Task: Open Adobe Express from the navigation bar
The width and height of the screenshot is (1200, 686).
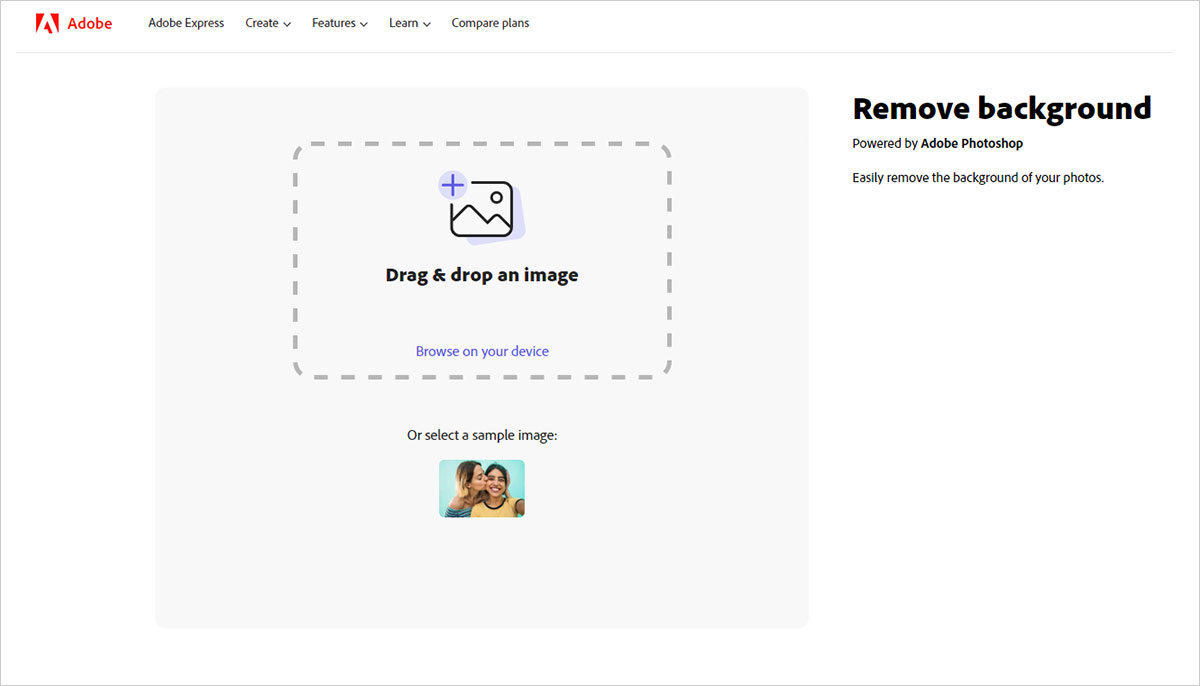Action: click(x=186, y=23)
